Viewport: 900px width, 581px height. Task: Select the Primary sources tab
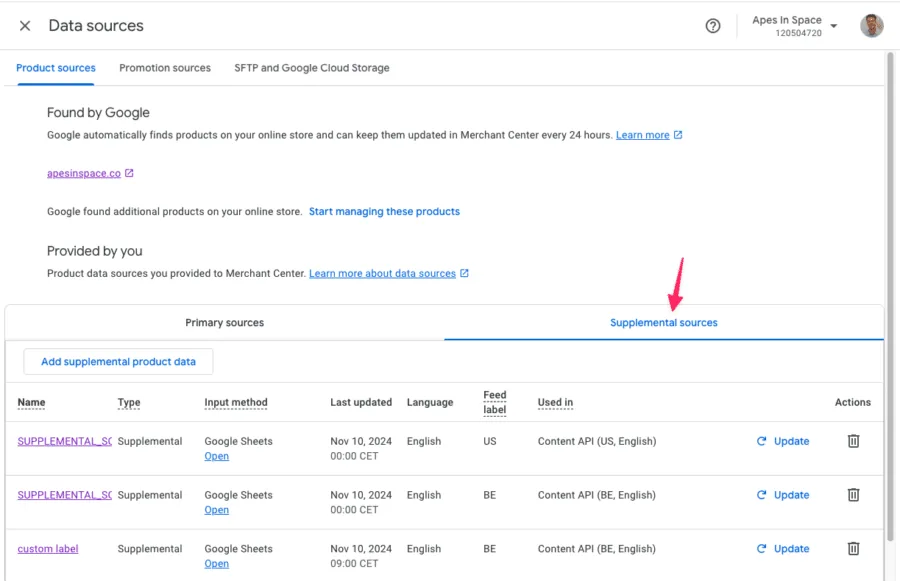(225, 323)
